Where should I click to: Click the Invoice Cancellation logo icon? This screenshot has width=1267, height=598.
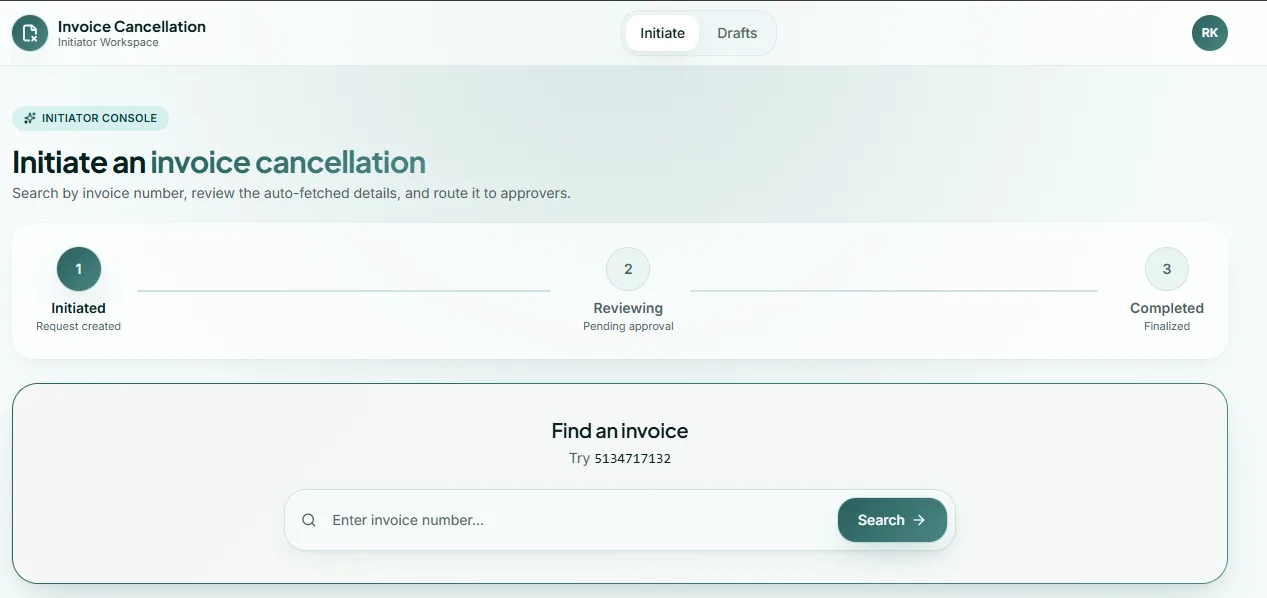coord(30,33)
